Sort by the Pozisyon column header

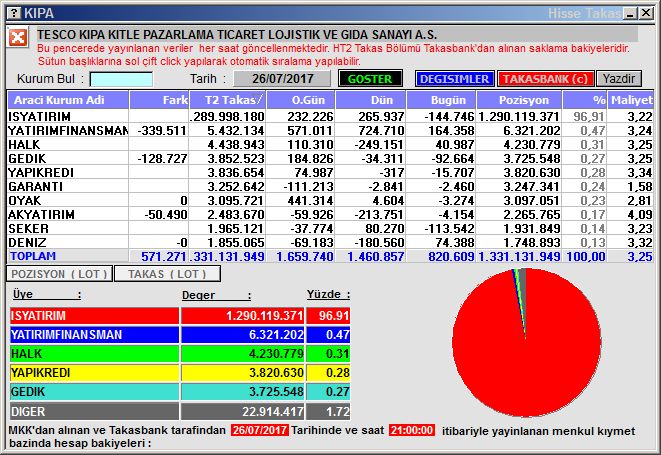[x=519, y=100]
